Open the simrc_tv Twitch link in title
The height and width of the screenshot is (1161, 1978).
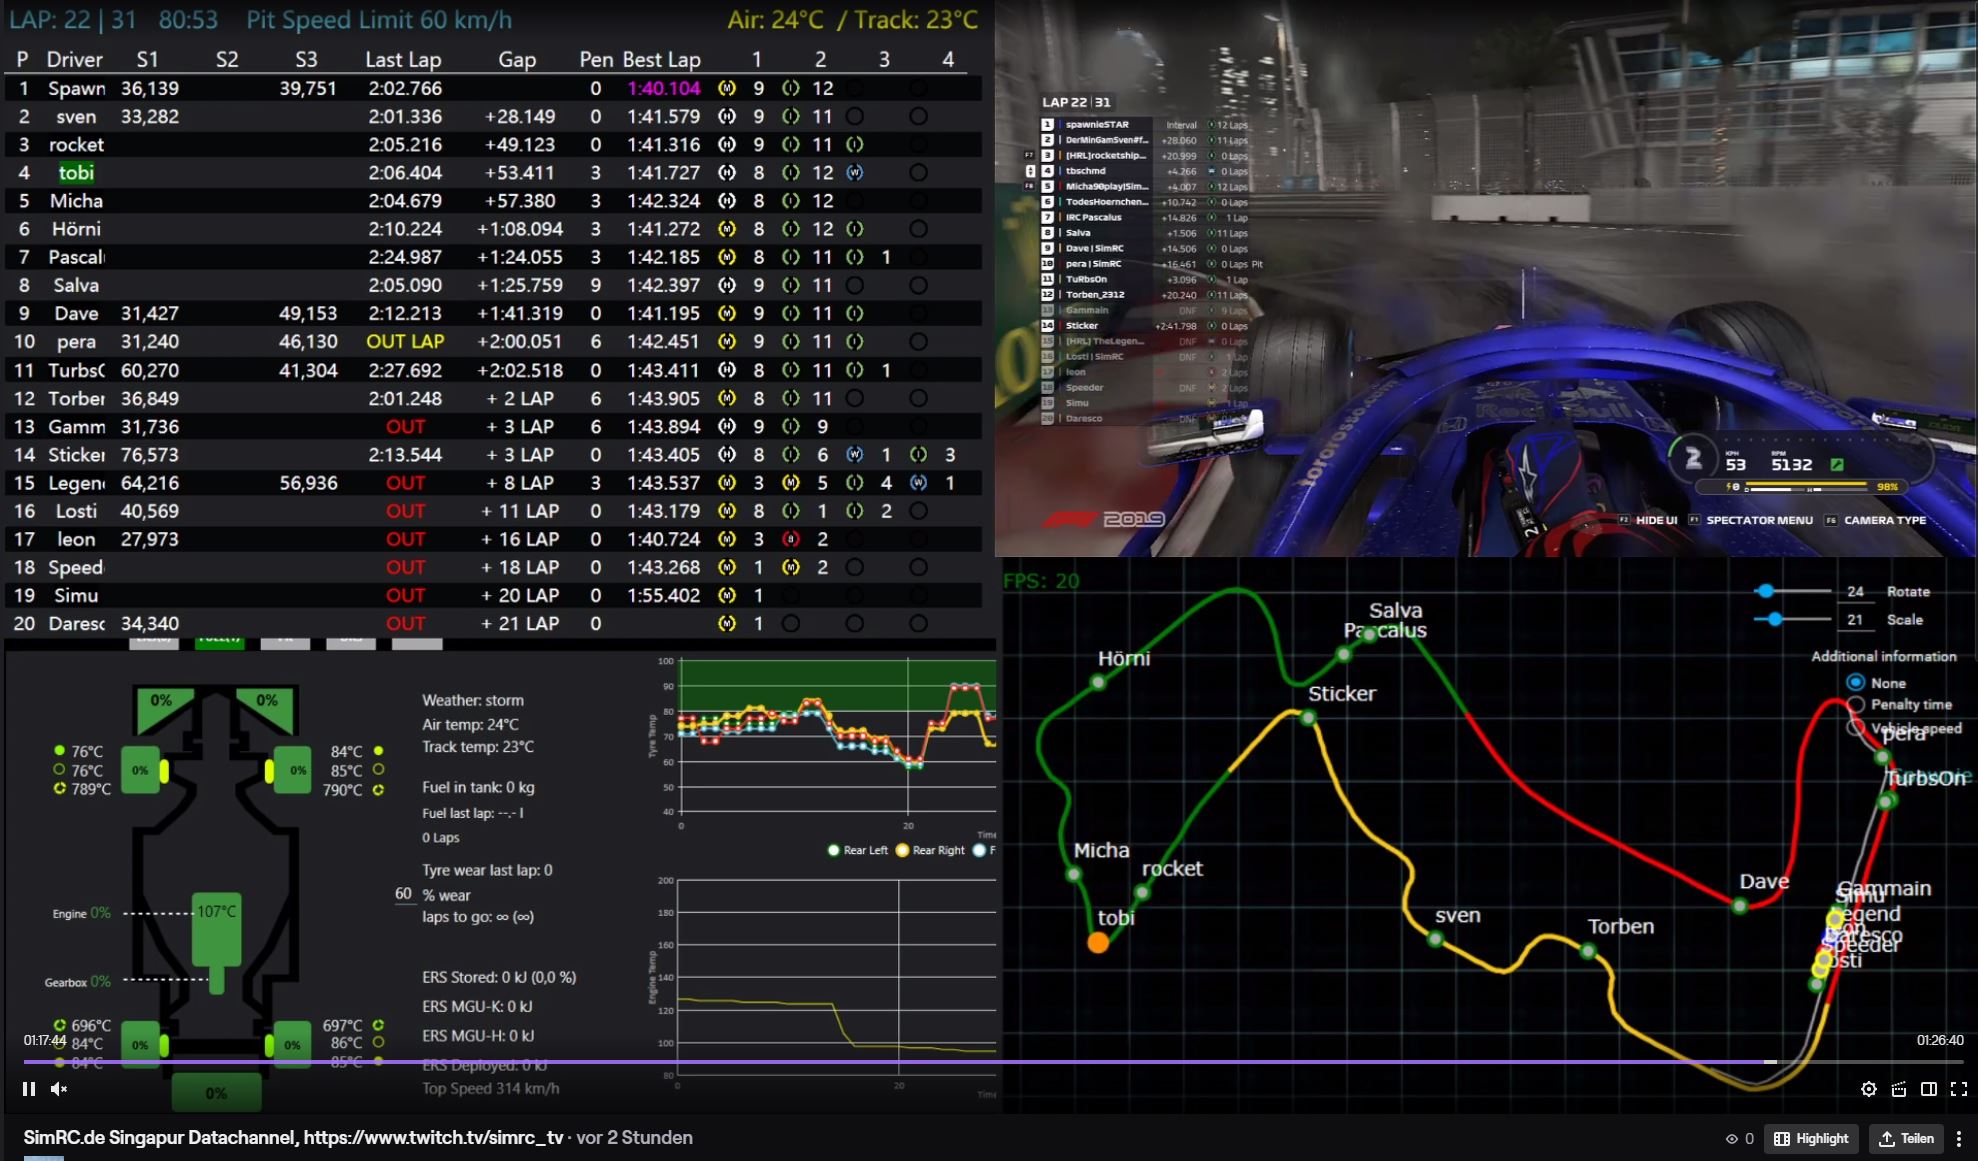432,1137
